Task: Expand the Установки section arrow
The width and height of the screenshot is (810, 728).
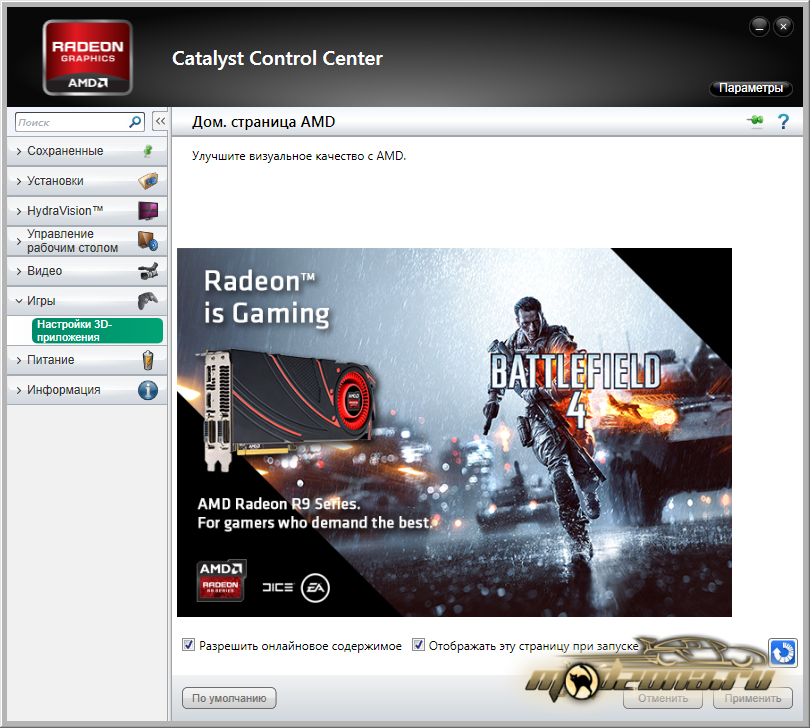Action: click(x=19, y=181)
